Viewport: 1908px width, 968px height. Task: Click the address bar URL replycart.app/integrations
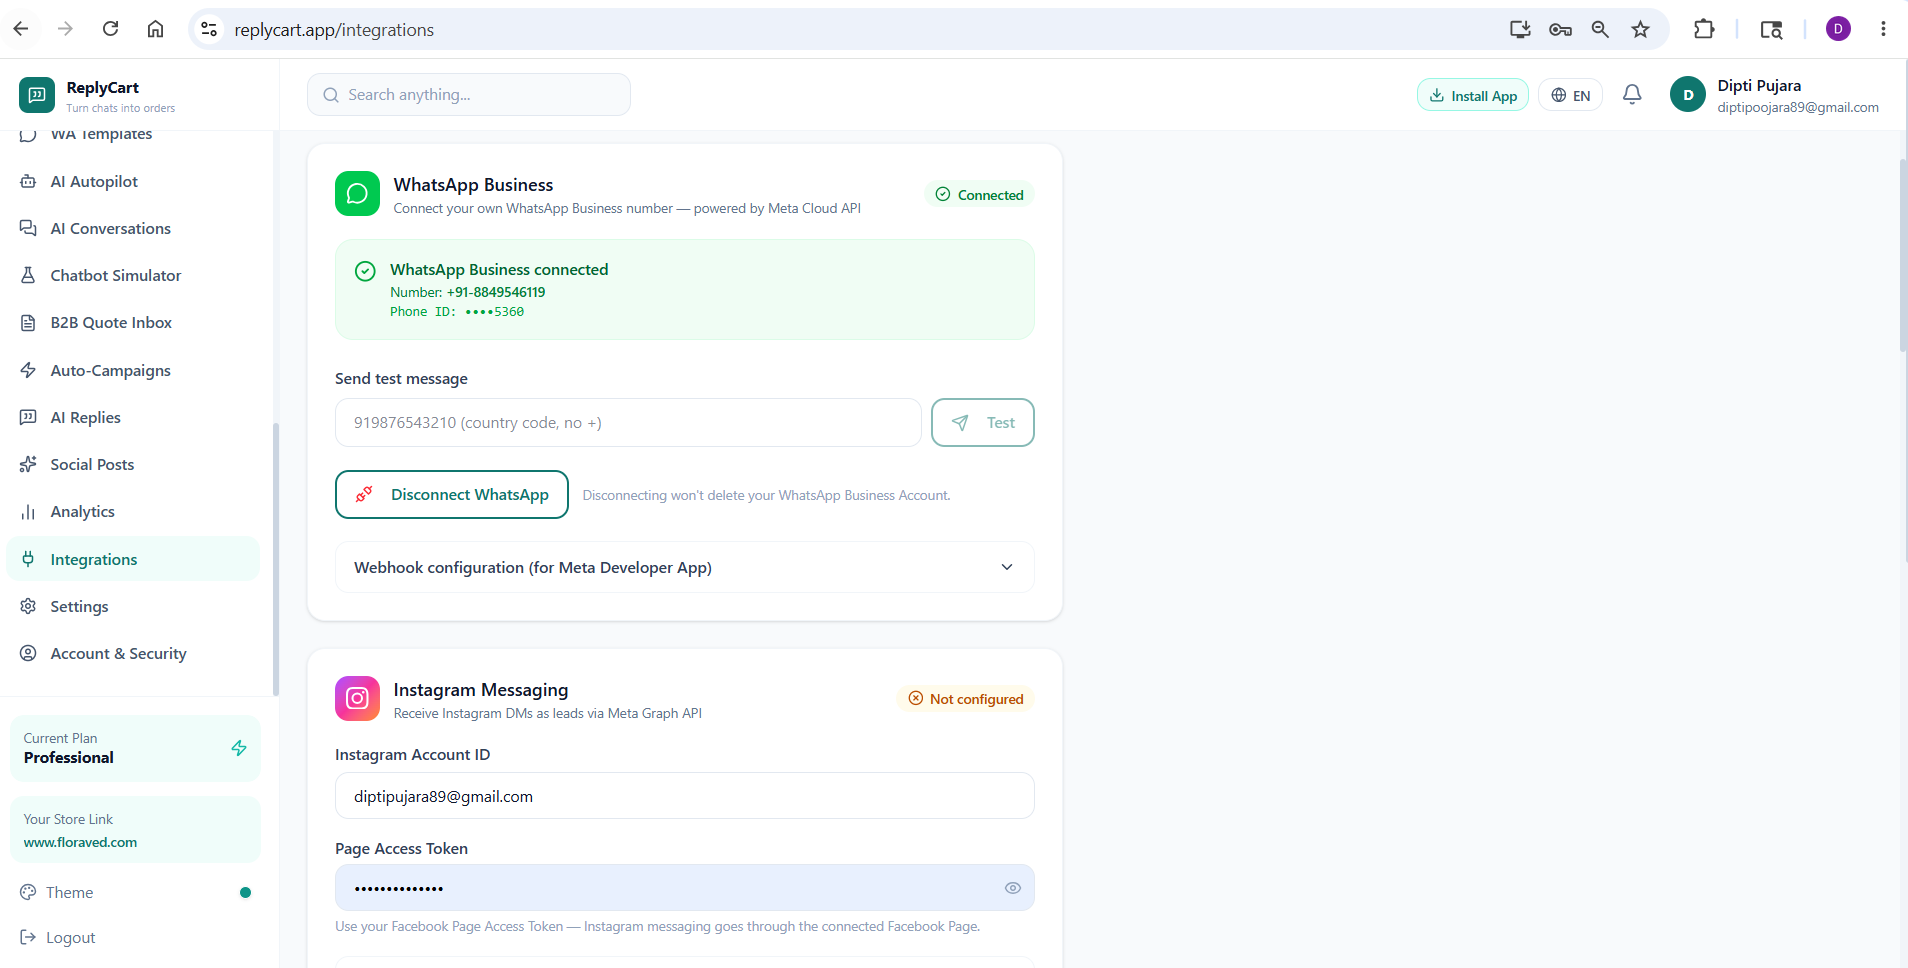coord(334,30)
